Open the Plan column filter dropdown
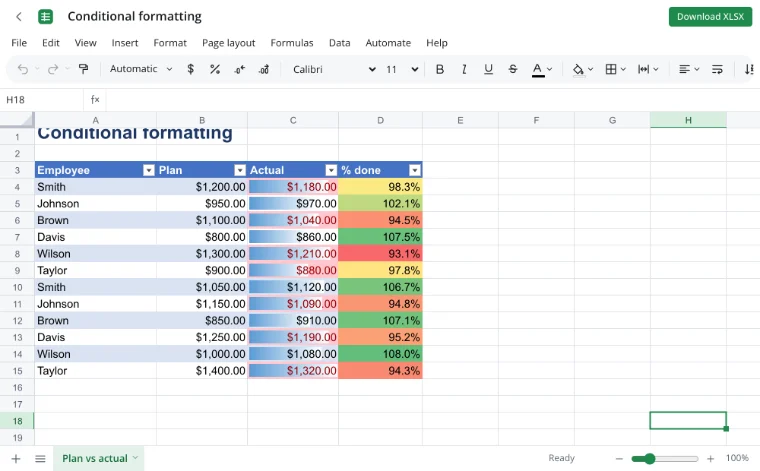The height and width of the screenshot is (471, 760). (x=240, y=170)
